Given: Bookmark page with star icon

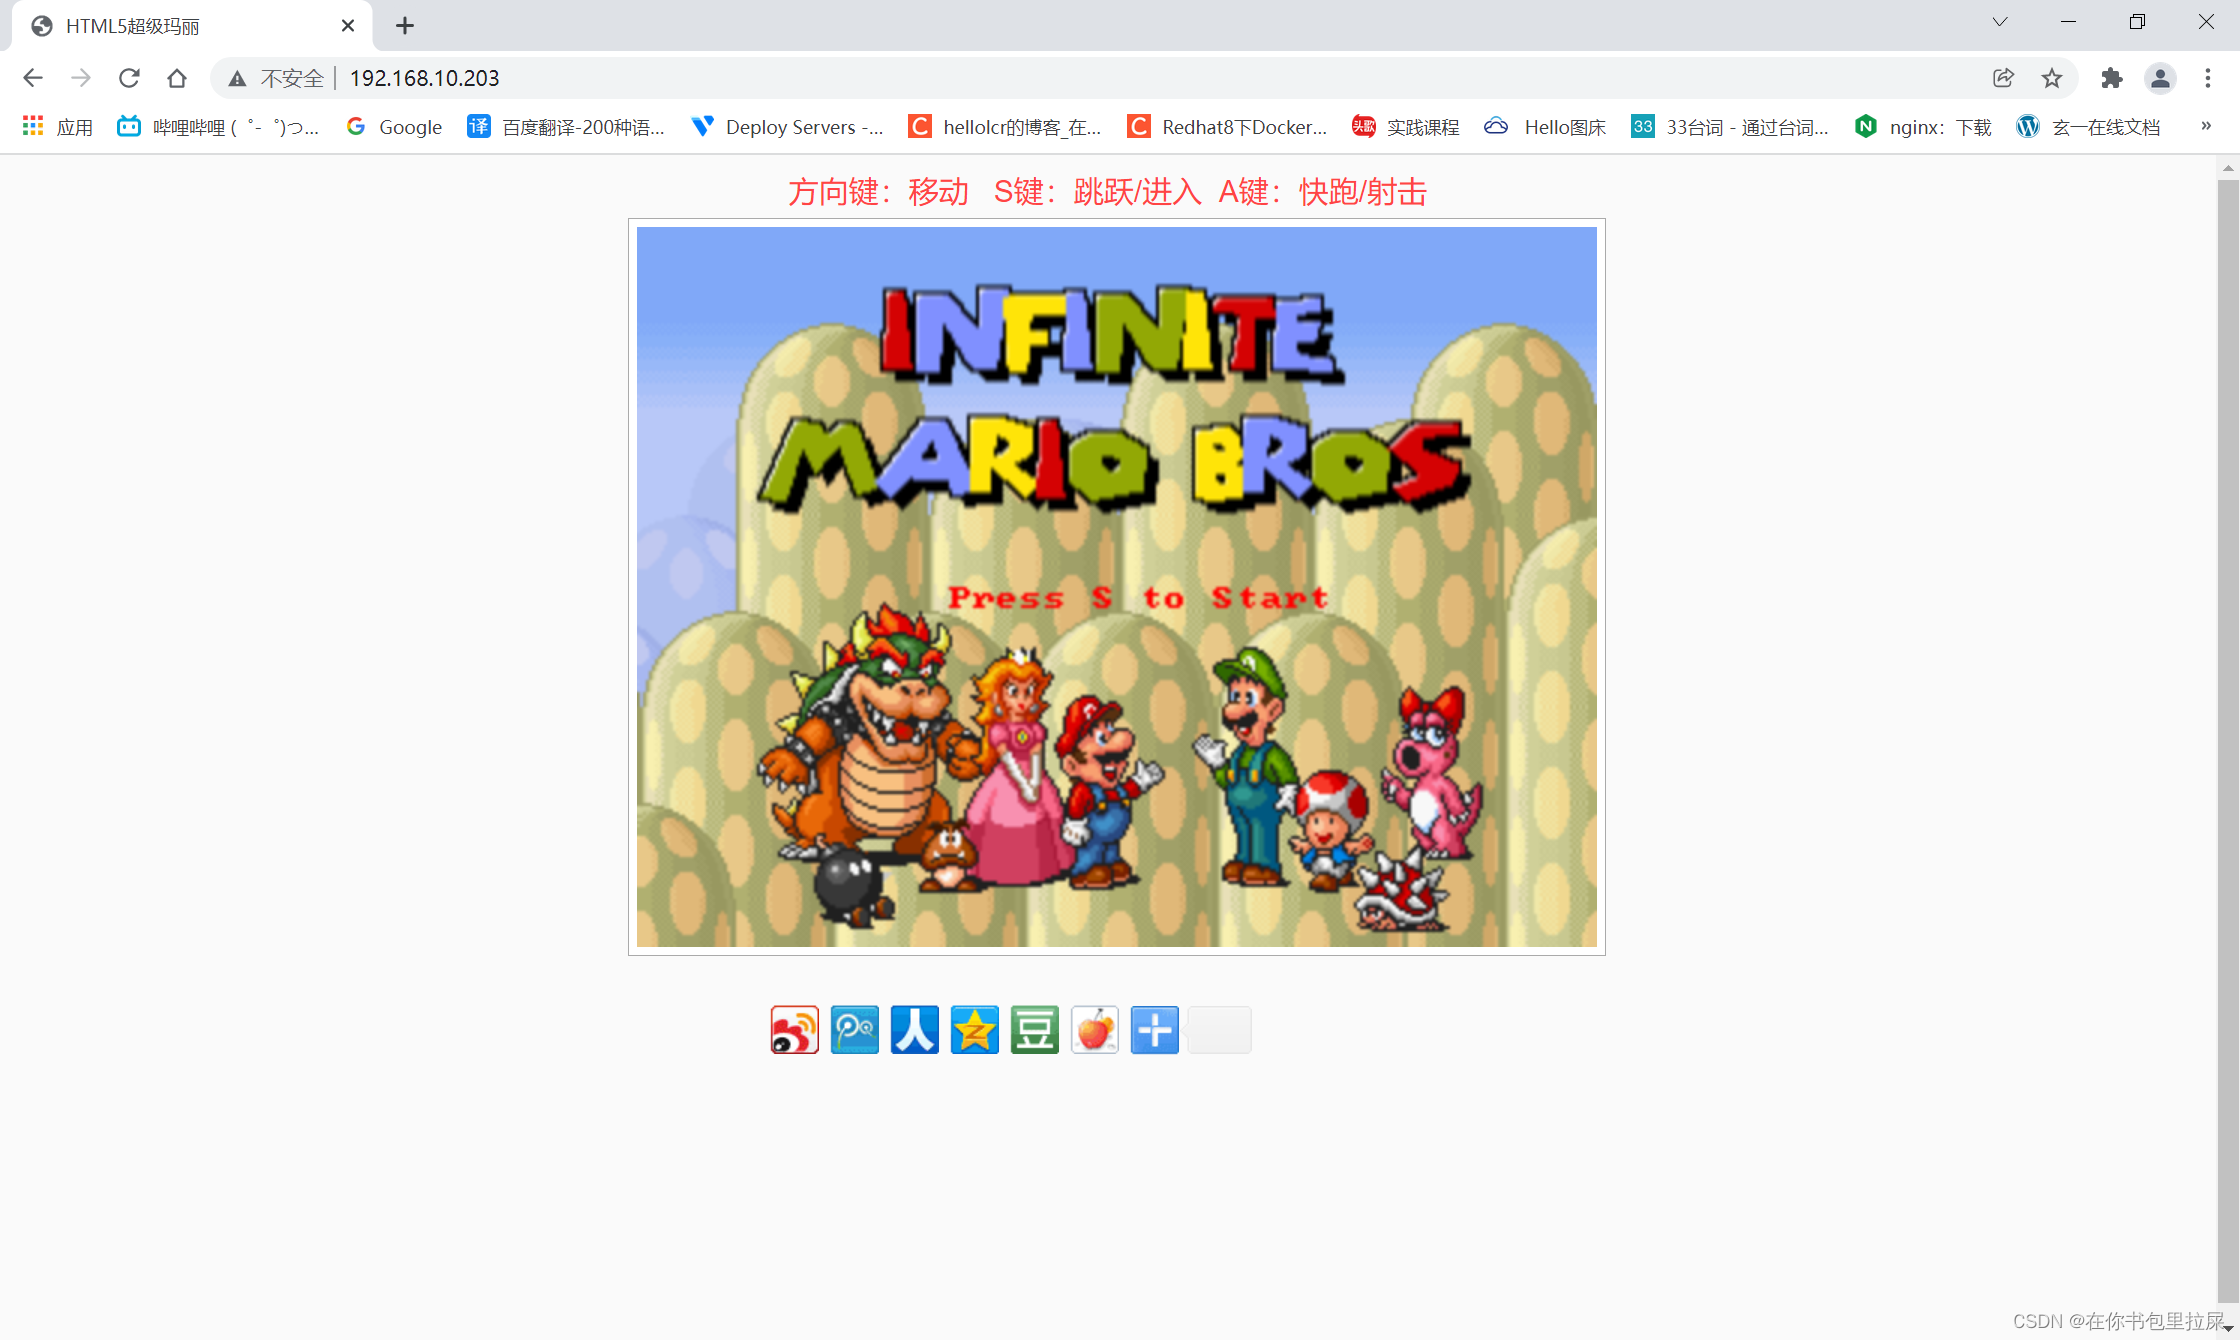Looking at the screenshot, I should pos(2052,78).
